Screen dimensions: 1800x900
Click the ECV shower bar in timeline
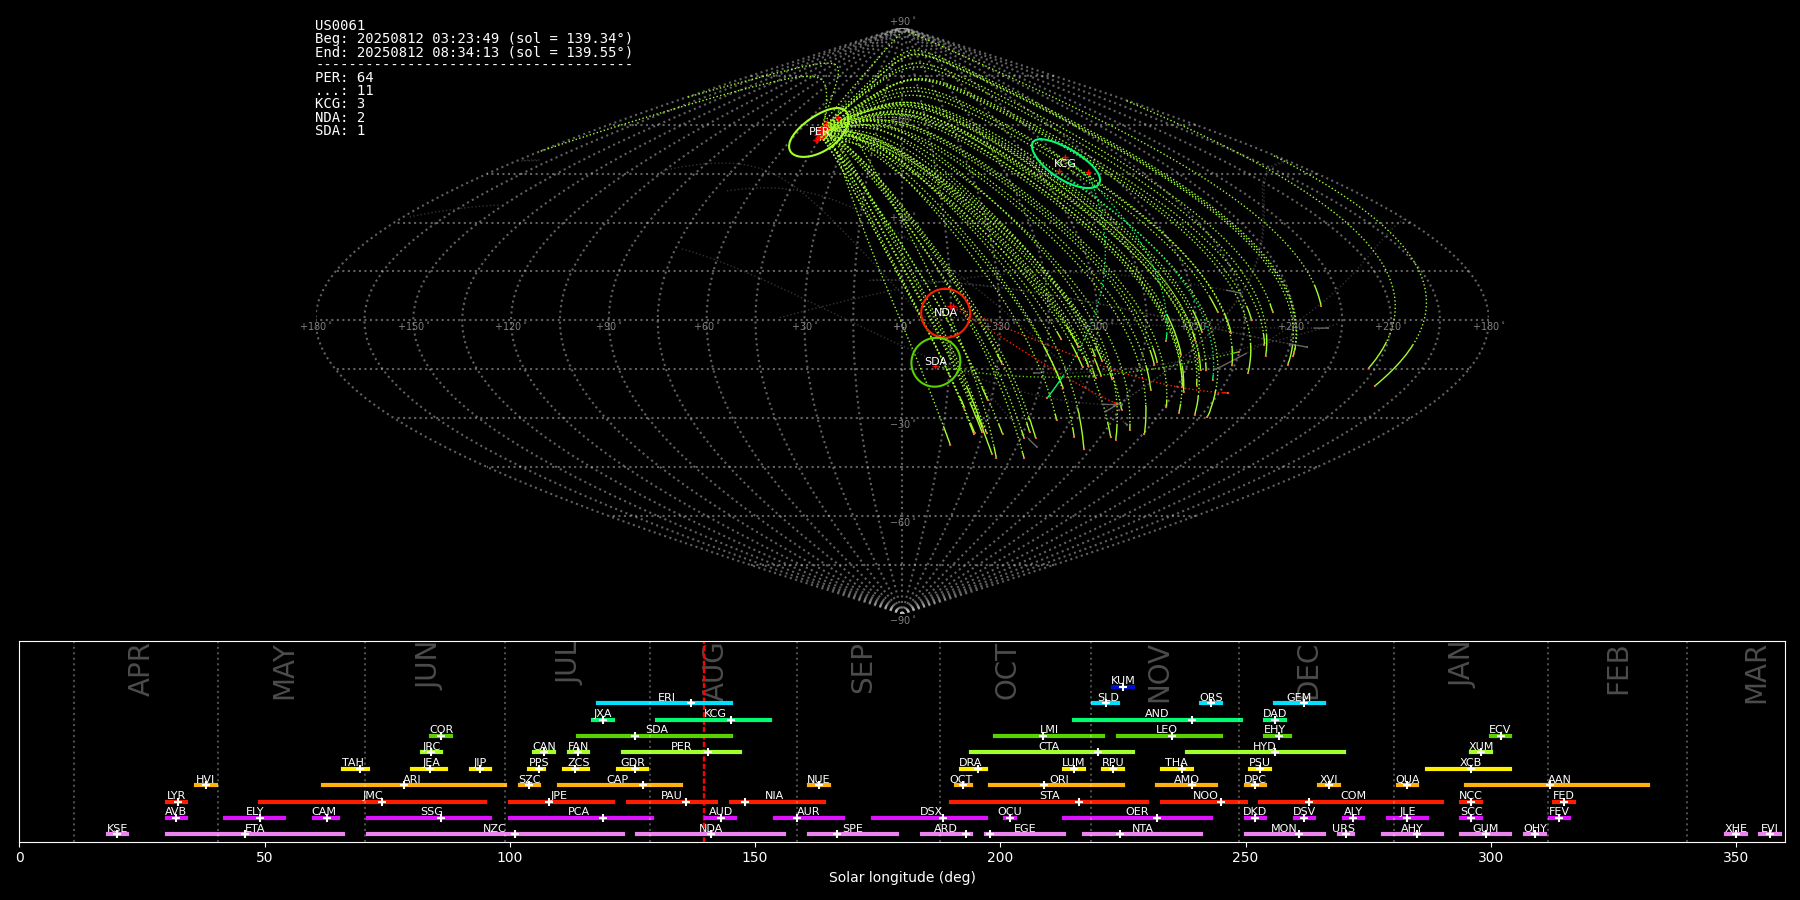tap(1500, 736)
